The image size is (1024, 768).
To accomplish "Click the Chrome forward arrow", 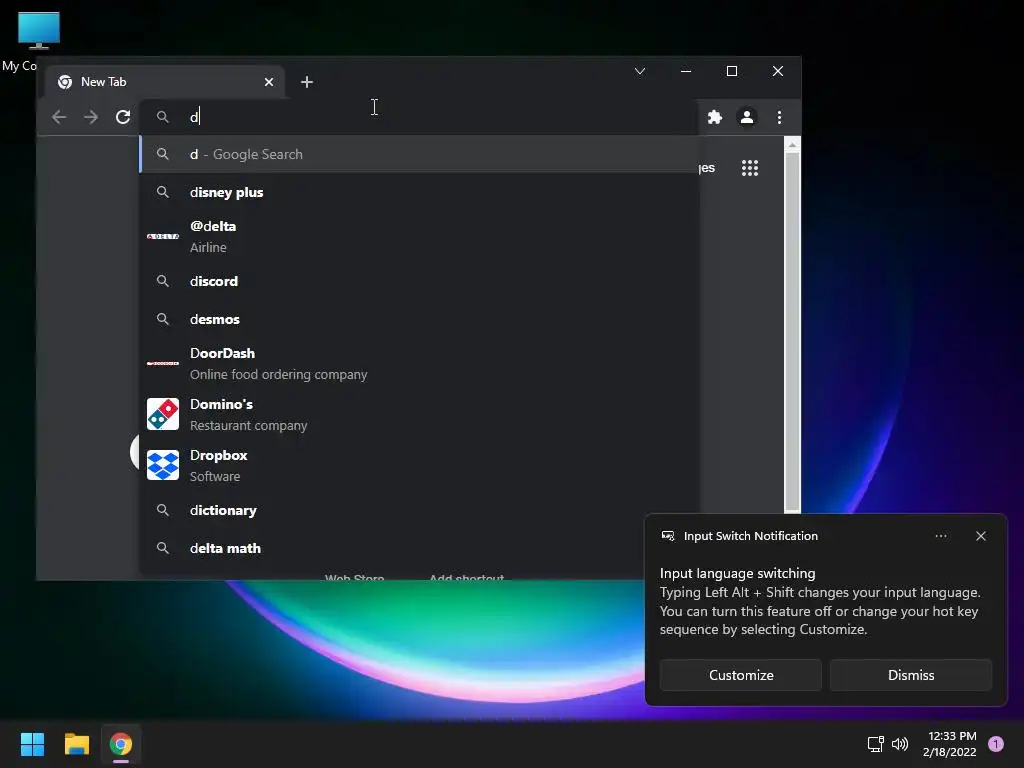I will point(91,117).
